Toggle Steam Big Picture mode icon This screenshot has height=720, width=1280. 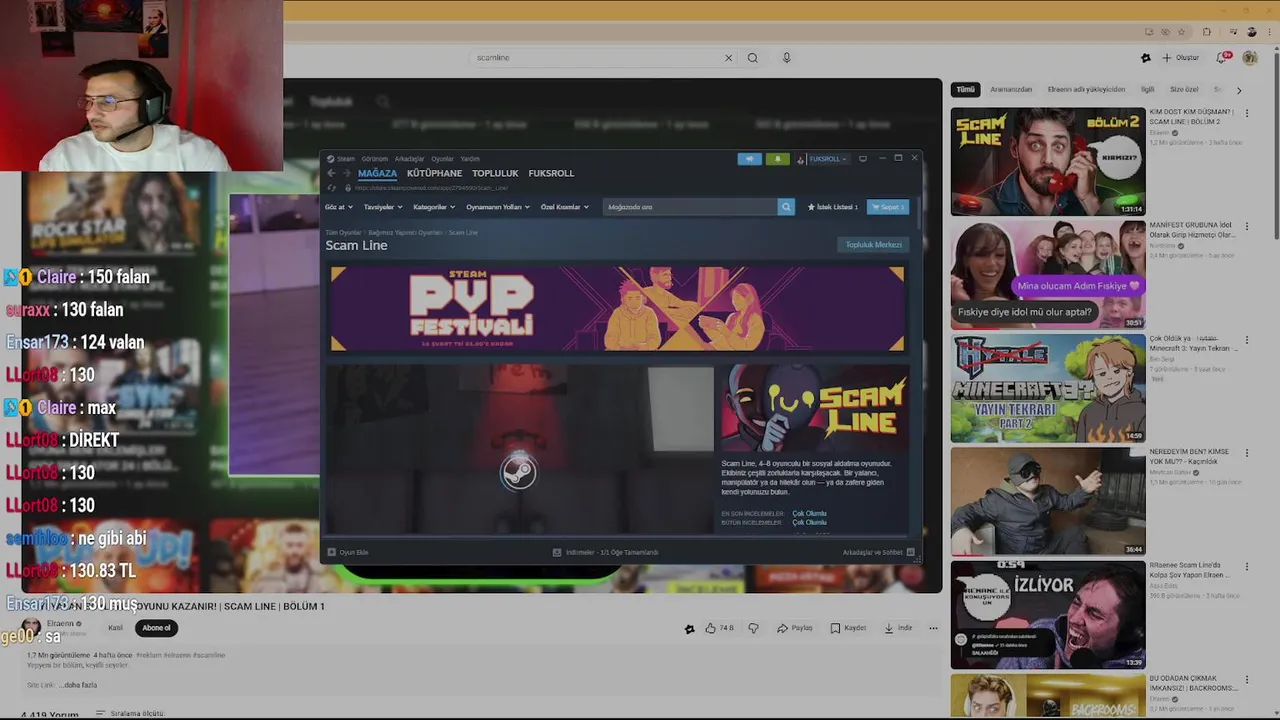[863, 158]
